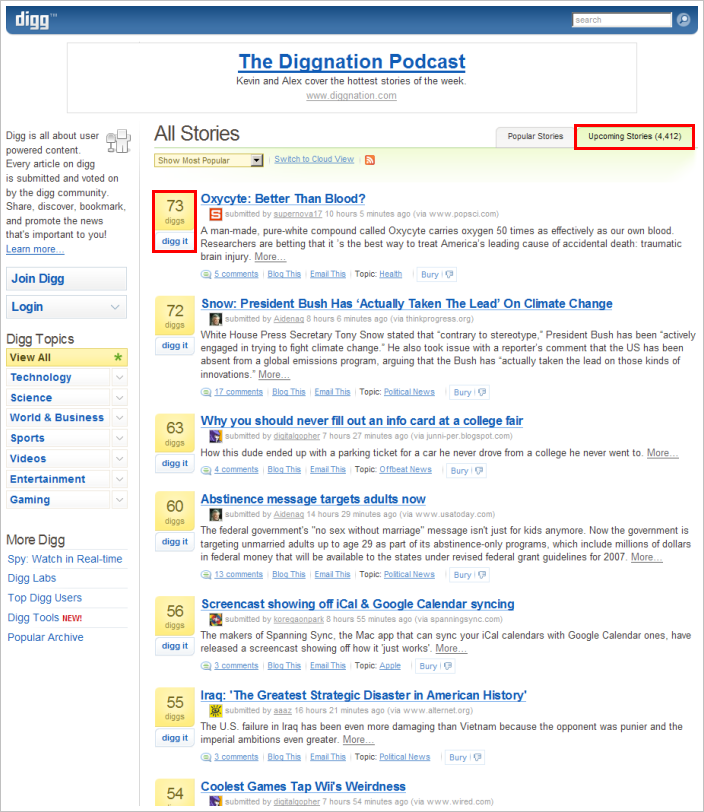Click Blog This on Oxycyte story
Image resolution: width=704 pixels, height=812 pixels.
(x=284, y=274)
